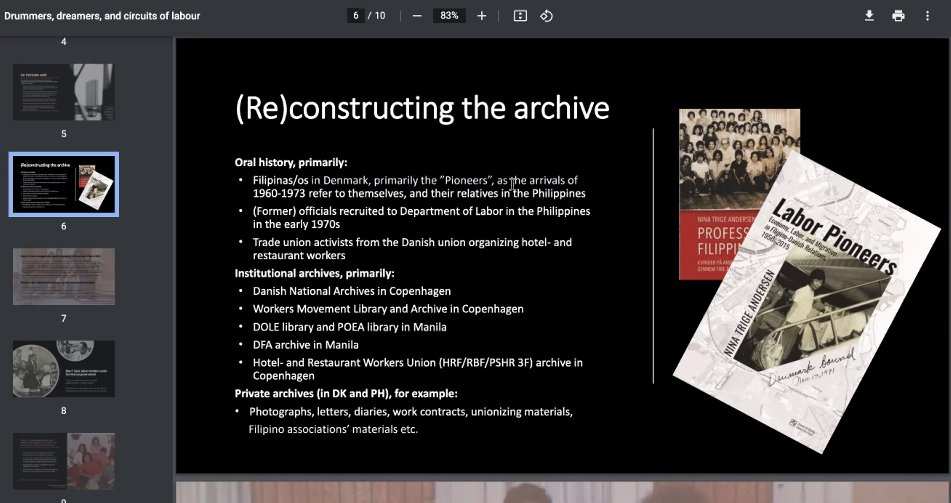The width and height of the screenshot is (951, 503).
Task: Open page 7 thumbnail
Action: pos(64,277)
